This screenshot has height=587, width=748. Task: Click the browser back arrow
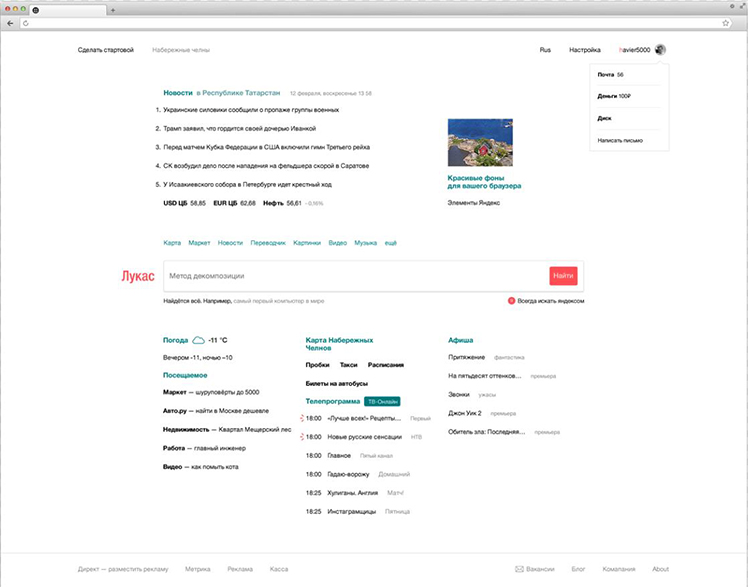point(10,23)
